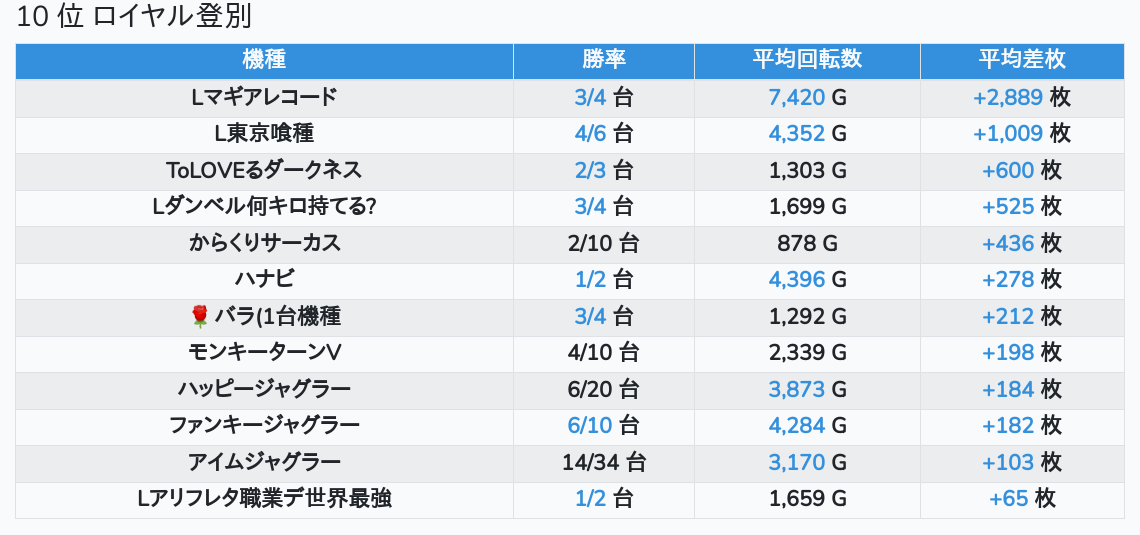Click Lダンベル何キロ持てる? machine name
Viewport: 1140px width, 535px height.
click(x=264, y=206)
